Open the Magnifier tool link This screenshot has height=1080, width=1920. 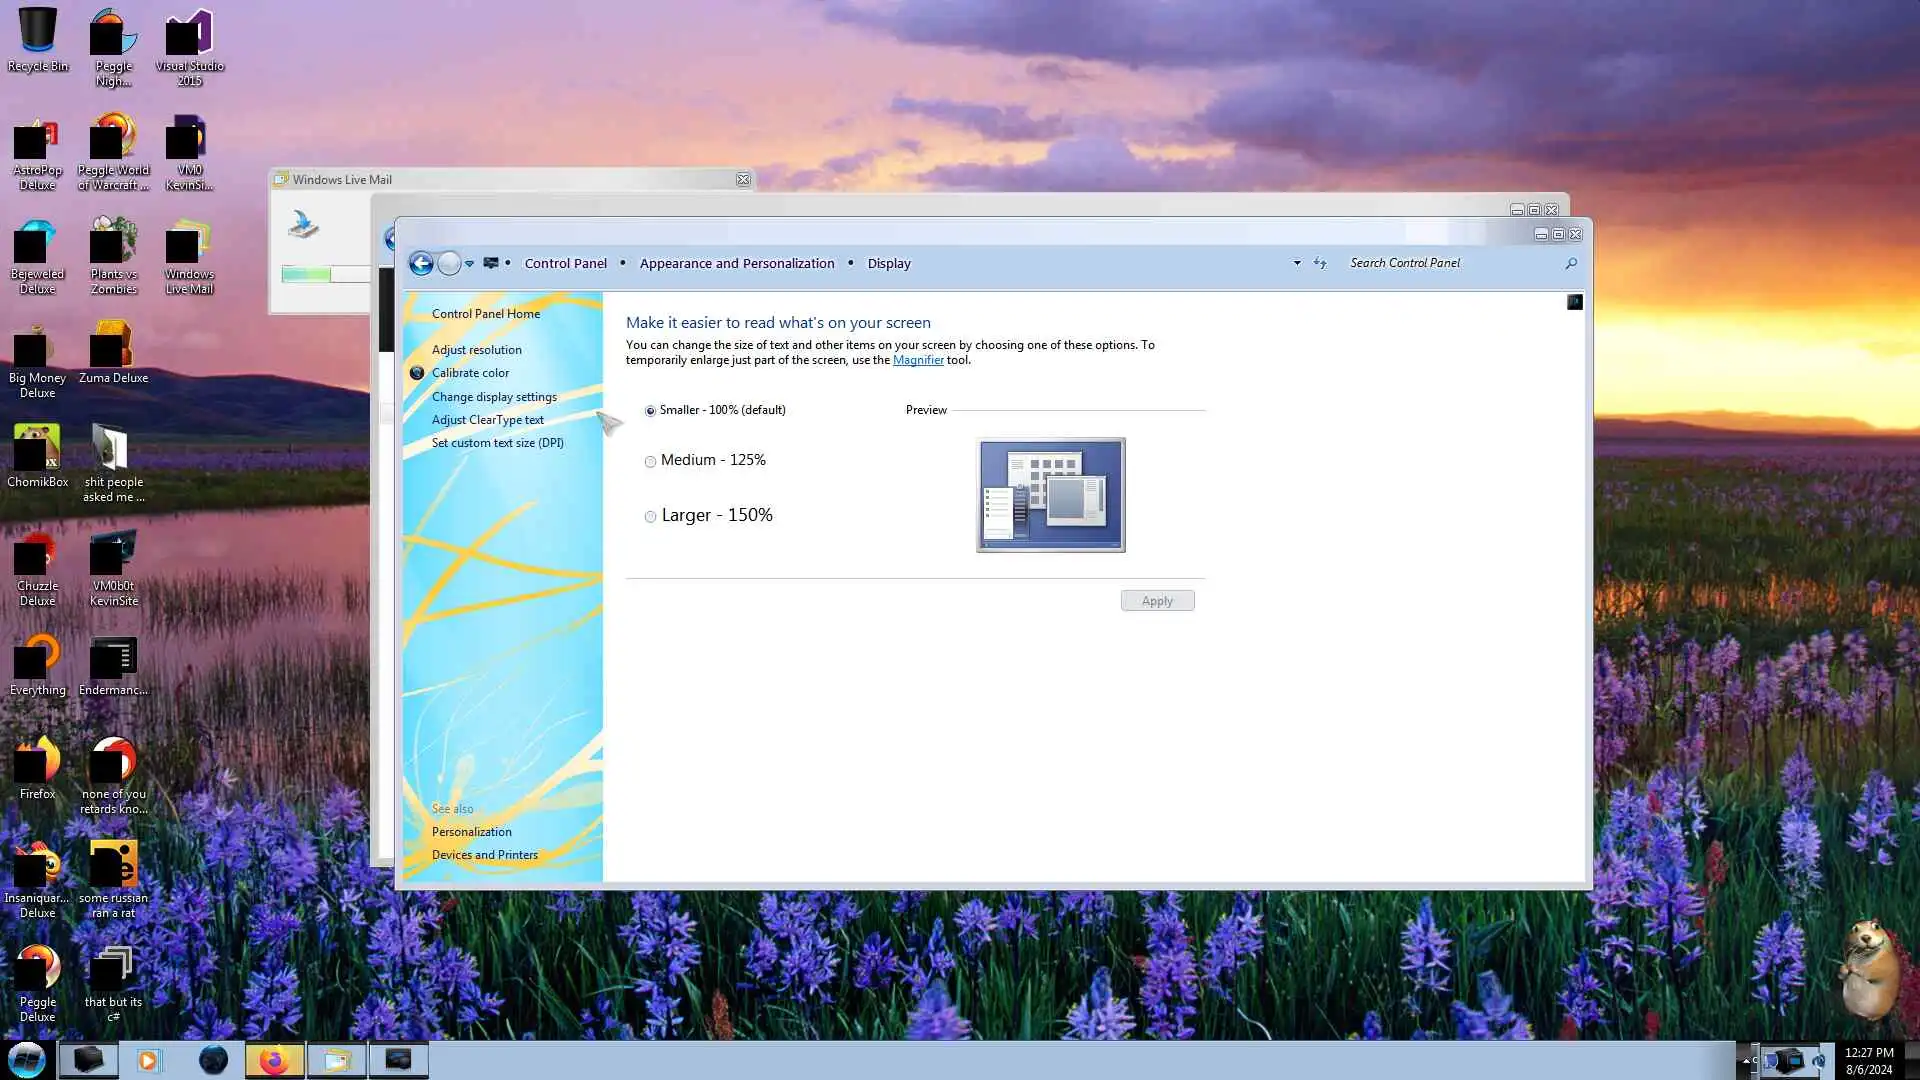pos(917,360)
